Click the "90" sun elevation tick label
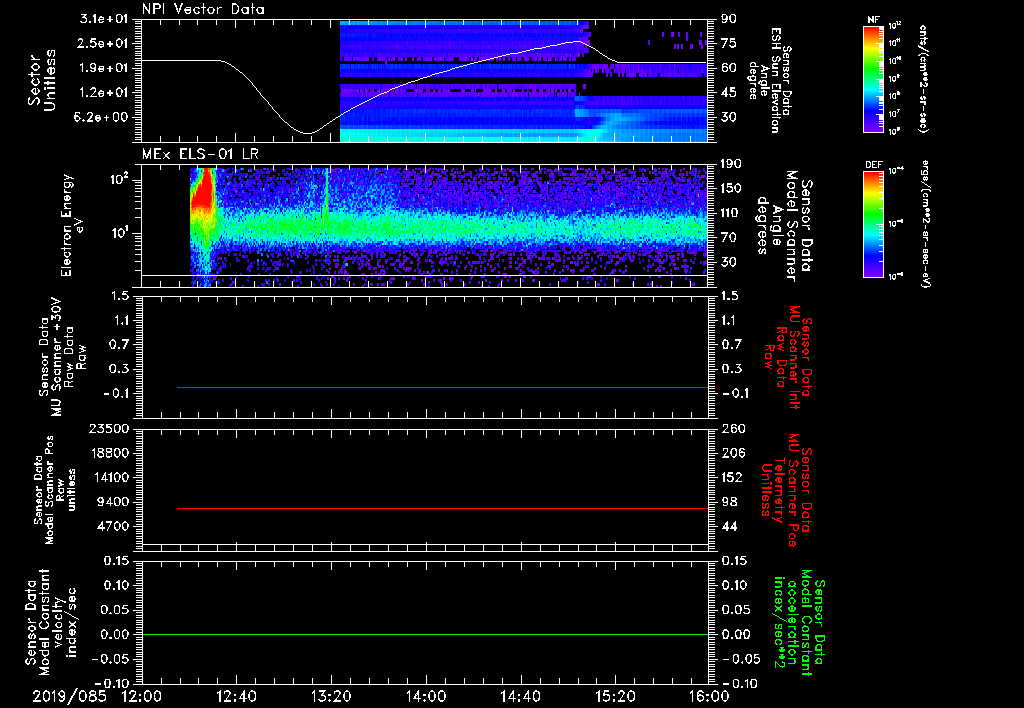This screenshot has height=708, width=1024. pos(728,19)
